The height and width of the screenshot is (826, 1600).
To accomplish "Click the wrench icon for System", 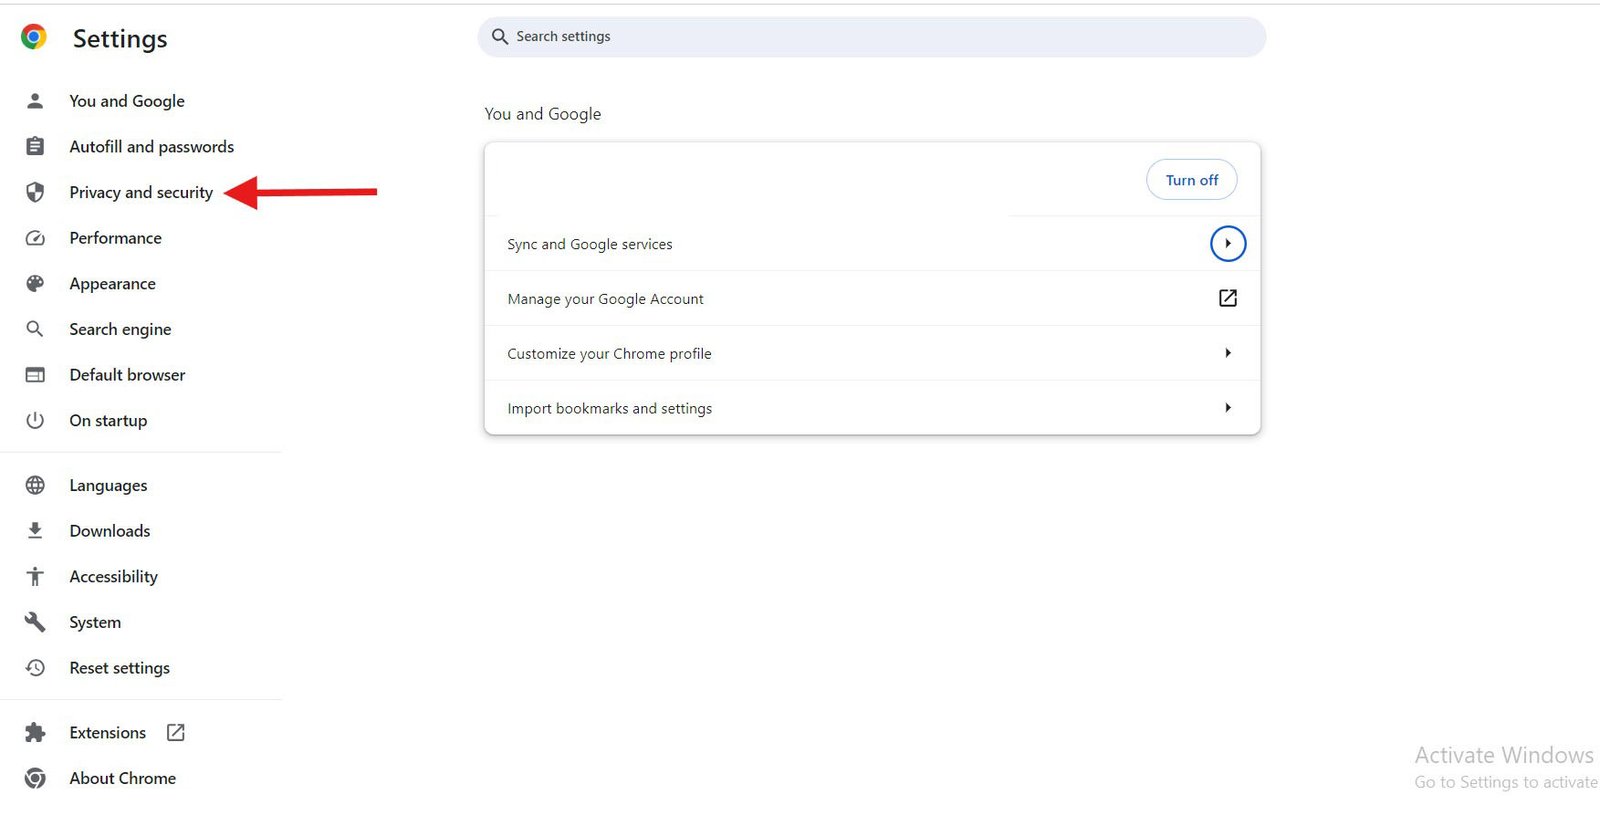I will pyautogui.click(x=35, y=622).
